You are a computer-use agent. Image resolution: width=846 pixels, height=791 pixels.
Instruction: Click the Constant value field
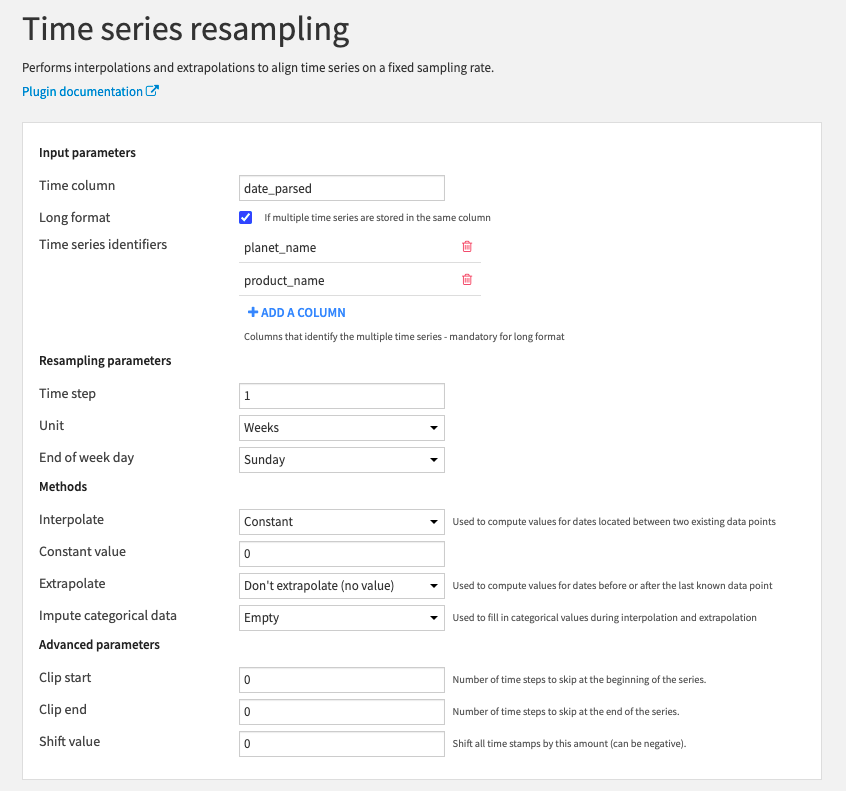[x=342, y=554]
